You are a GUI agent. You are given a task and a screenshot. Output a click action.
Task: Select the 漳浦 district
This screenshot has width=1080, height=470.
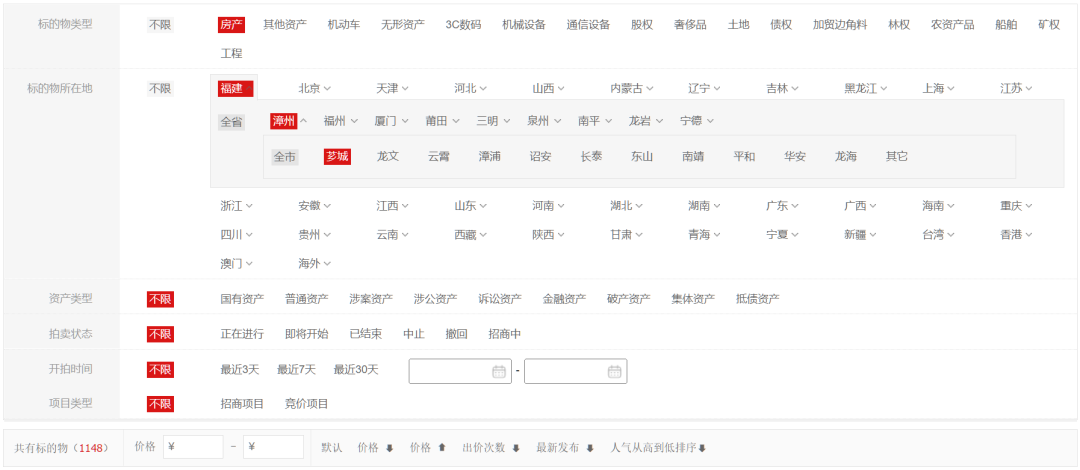490,156
